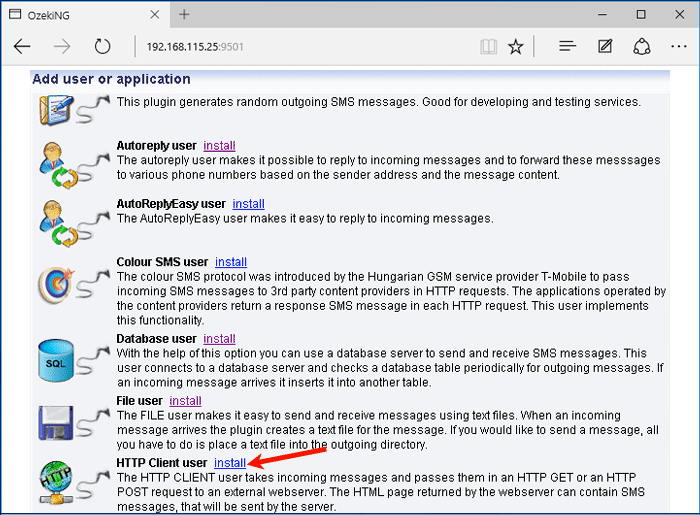Click the SQL database cylinder icon
700x515 pixels.
pyautogui.click(x=56, y=361)
